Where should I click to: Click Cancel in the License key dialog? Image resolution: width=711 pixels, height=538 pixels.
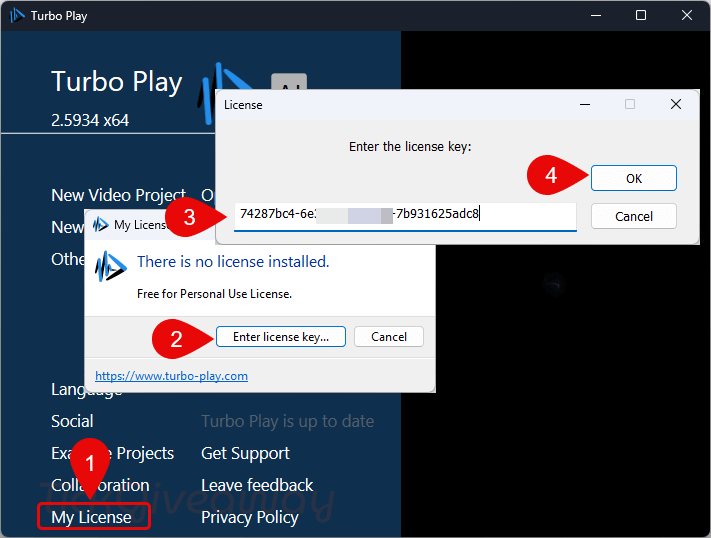click(x=633, y=216)
